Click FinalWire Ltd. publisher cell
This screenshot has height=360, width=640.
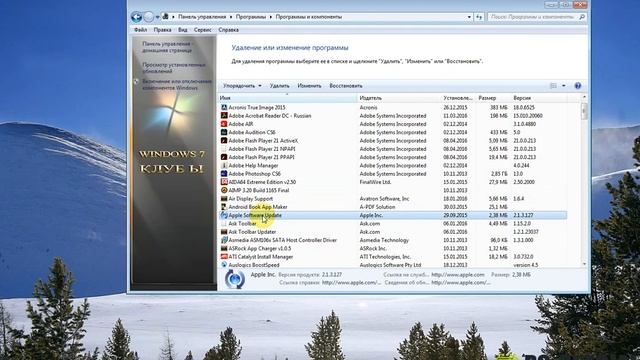pyautogui.click(x=375, y=182)
